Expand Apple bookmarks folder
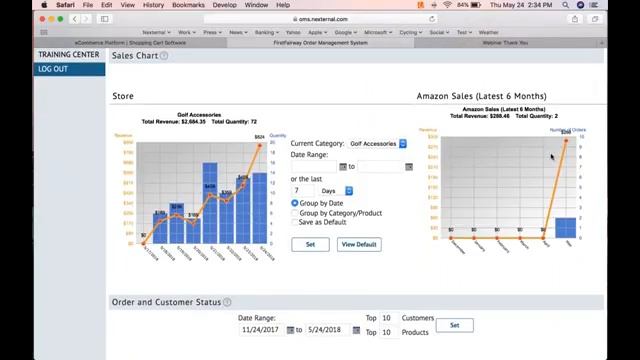Screen dimensions: 640x360 click(x=318, y=32)
